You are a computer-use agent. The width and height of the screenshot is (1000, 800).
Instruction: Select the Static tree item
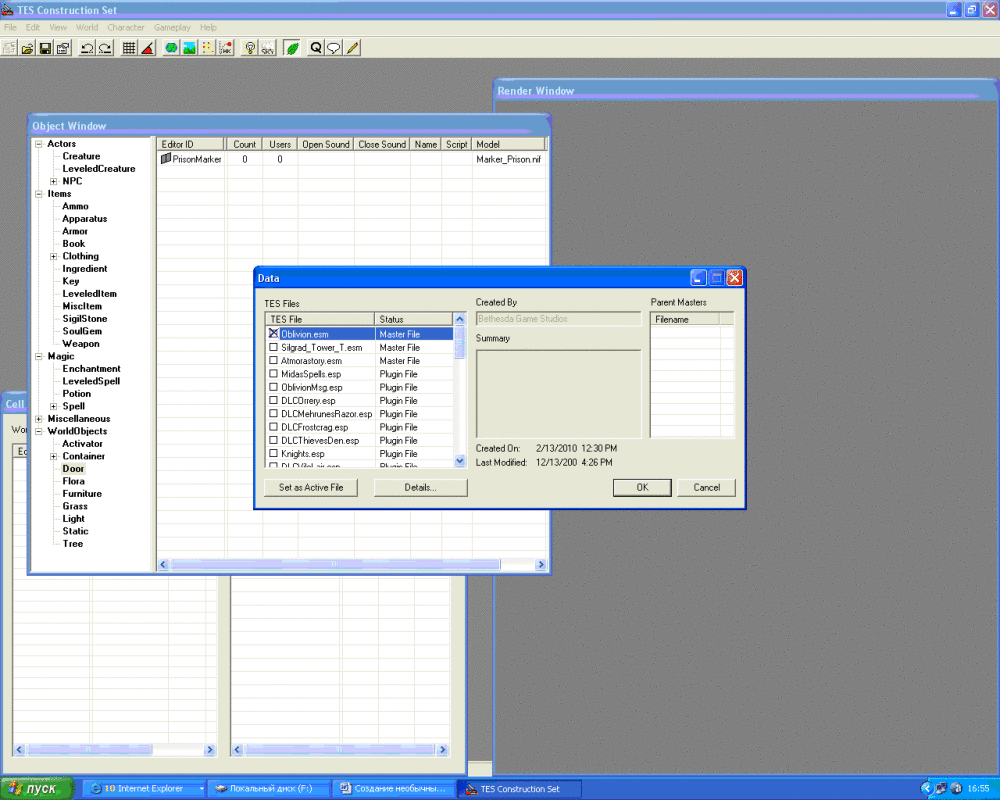(75, 531)
